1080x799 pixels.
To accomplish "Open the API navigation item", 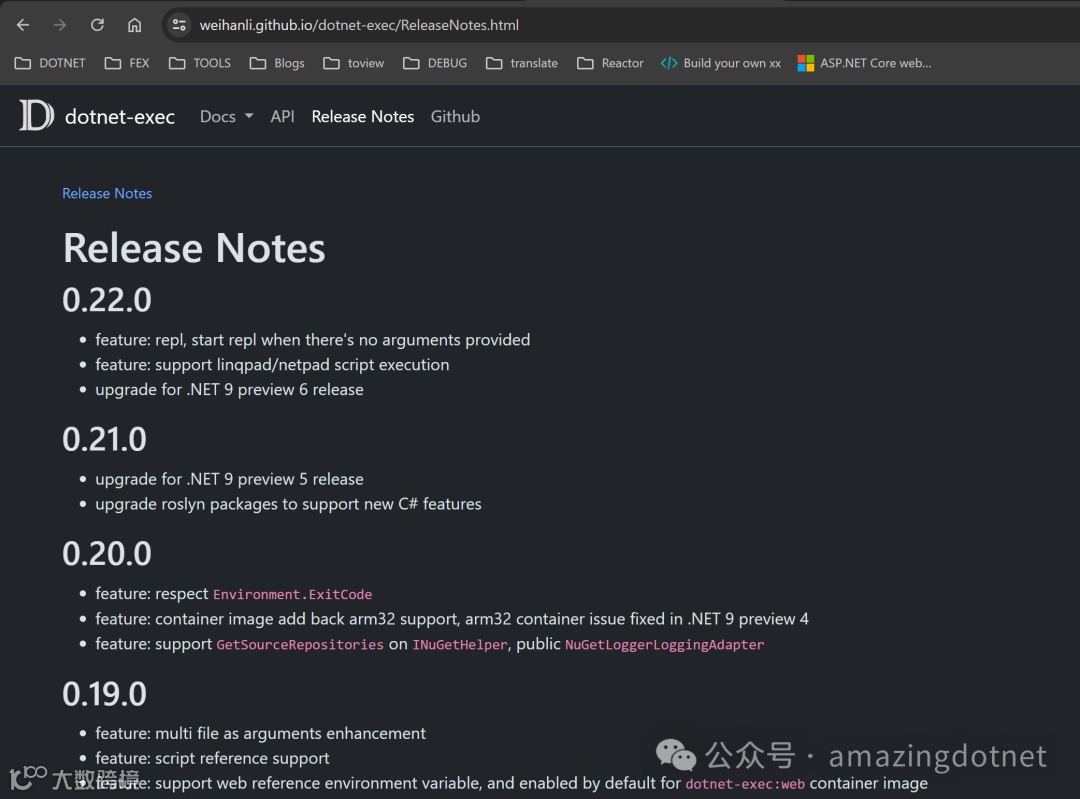I will pos(282,116).
